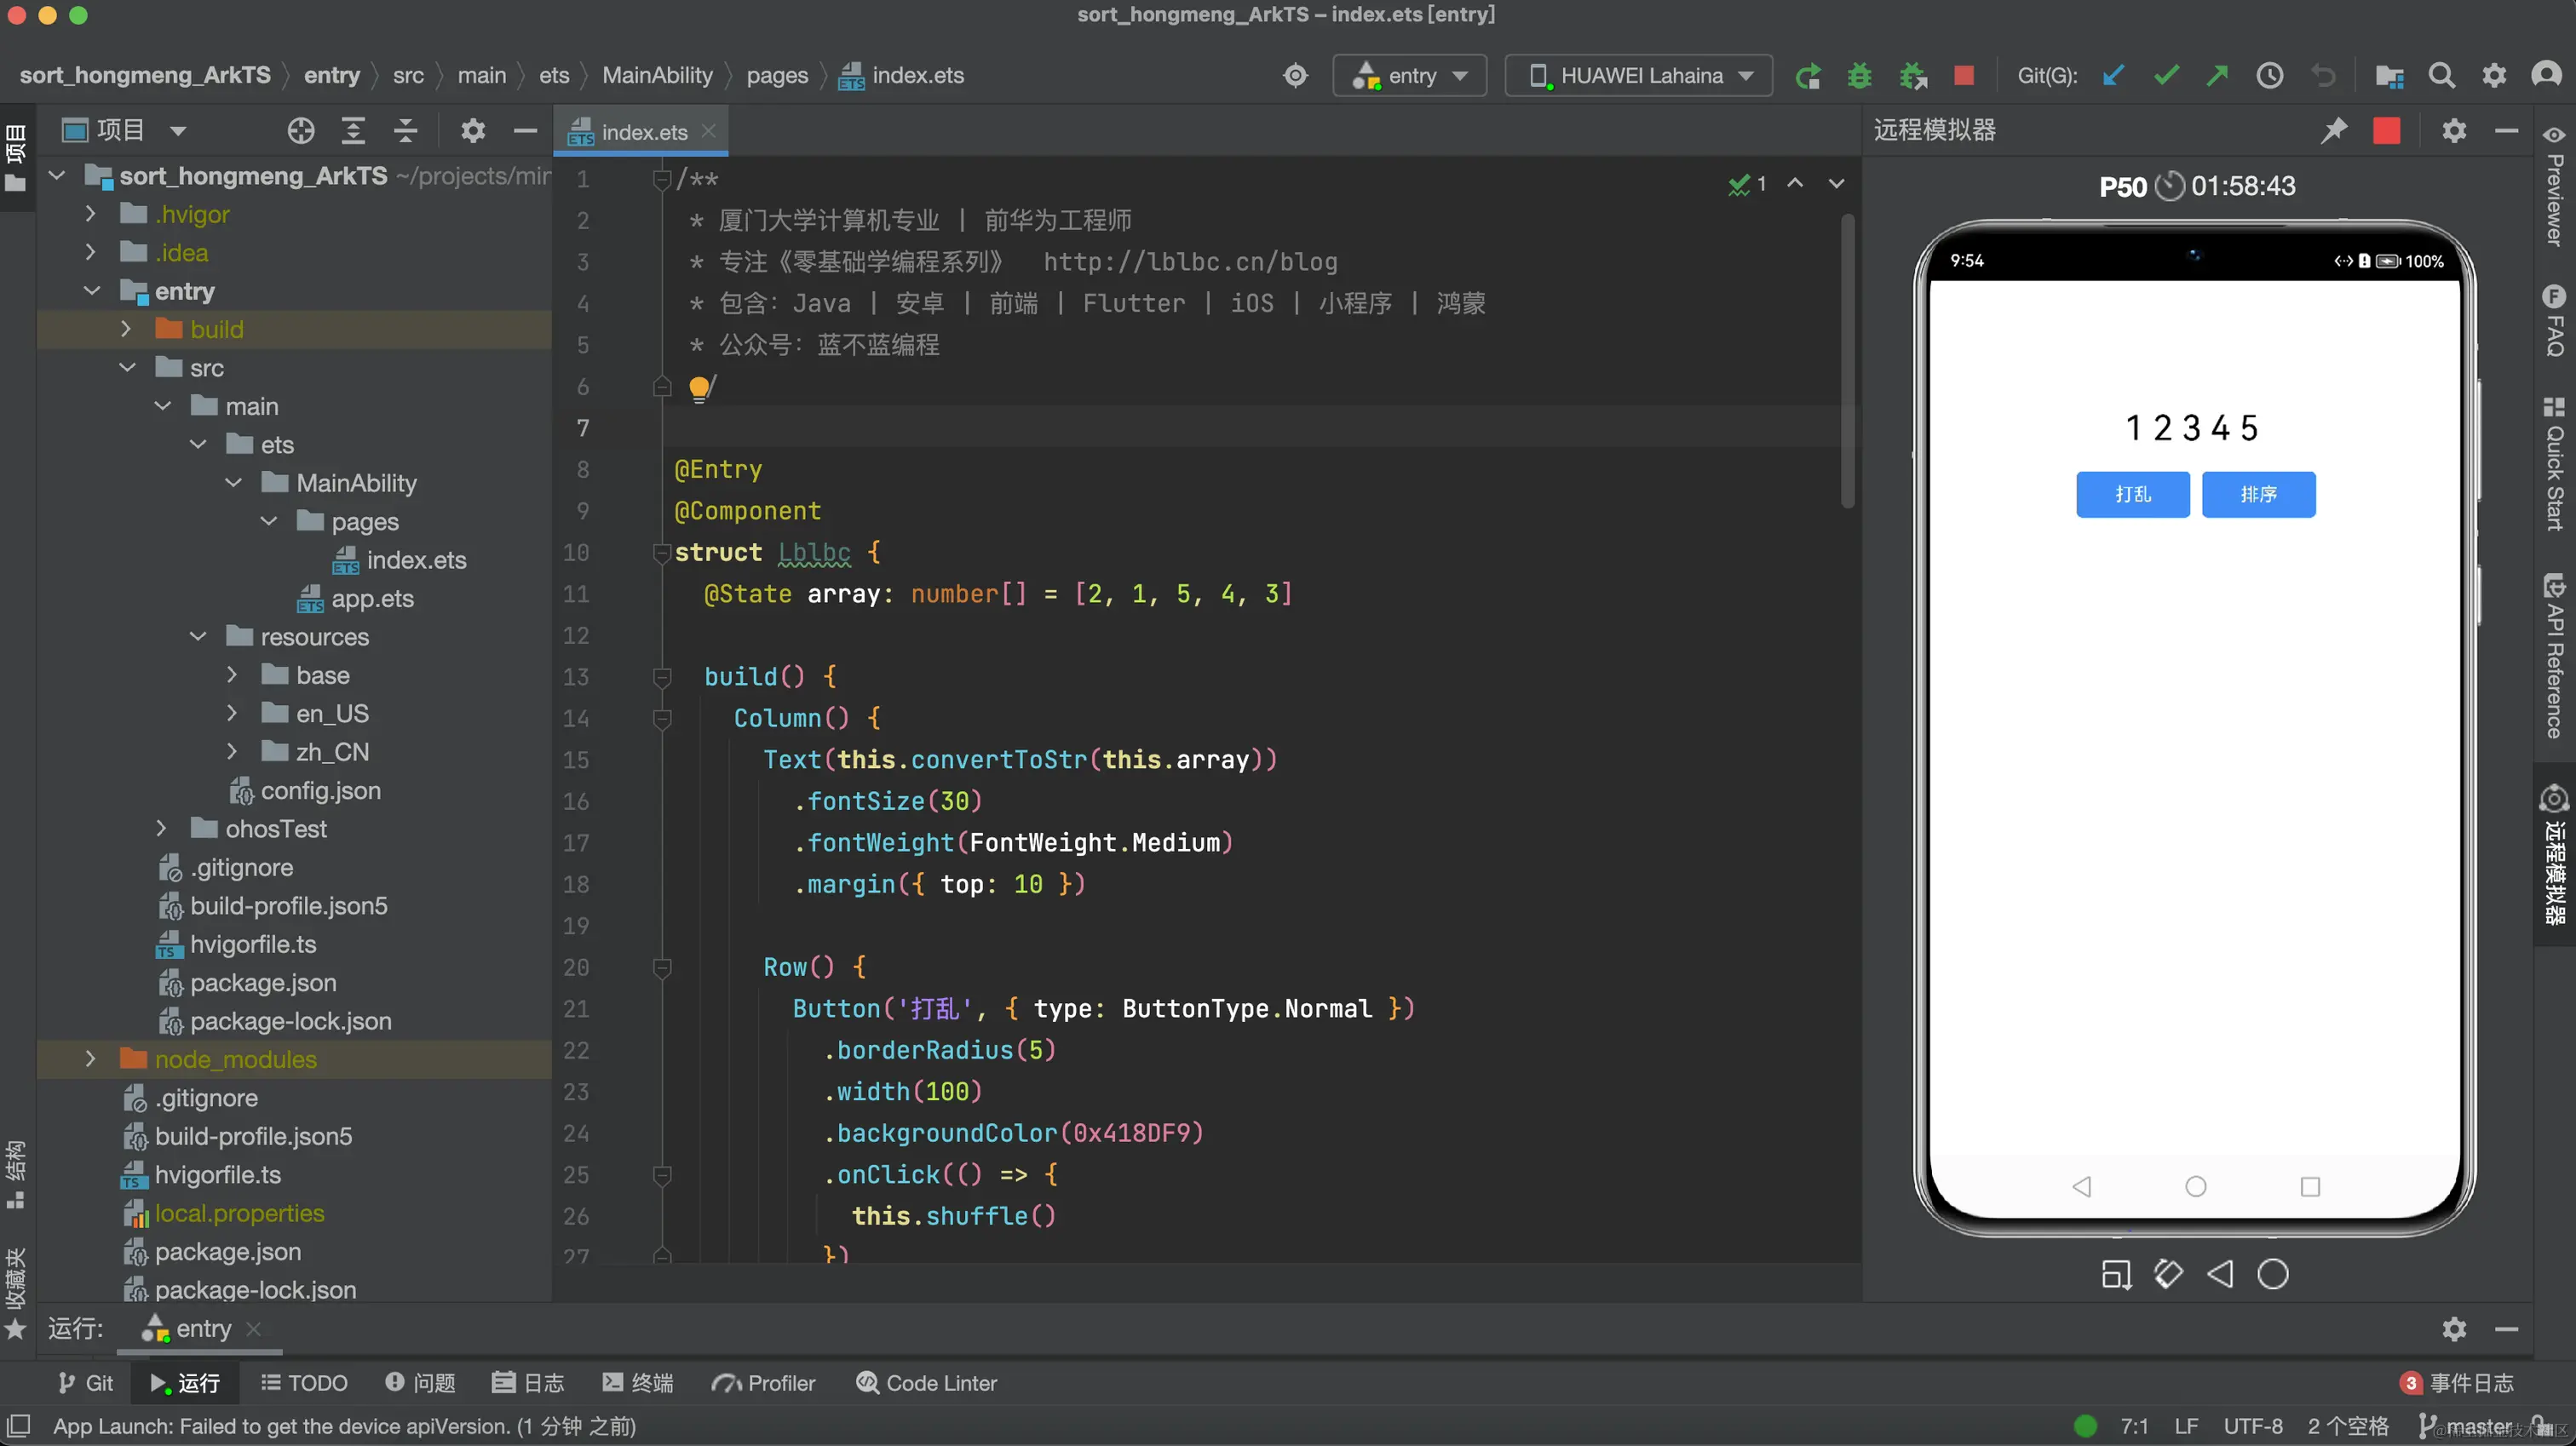Click the rotate screen icon below emulator
Viewport: 2576px width, 1446px height.
tap(2168, 1274)
